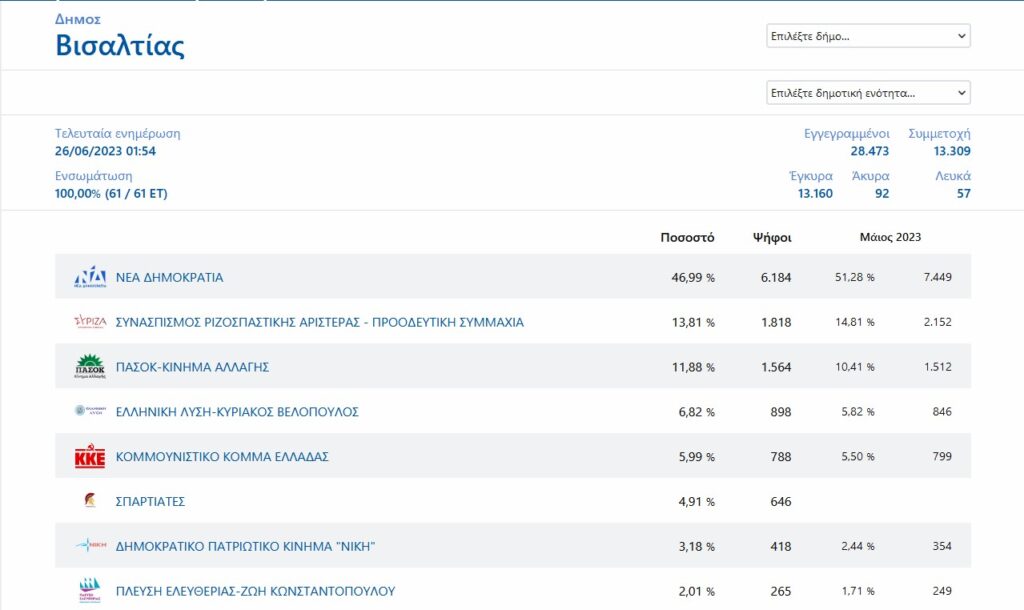Expand the 'Επιλέξτε δημοτική ενότητα...' dropdown
Screen dimensions: 1024x610
(868, 93)
